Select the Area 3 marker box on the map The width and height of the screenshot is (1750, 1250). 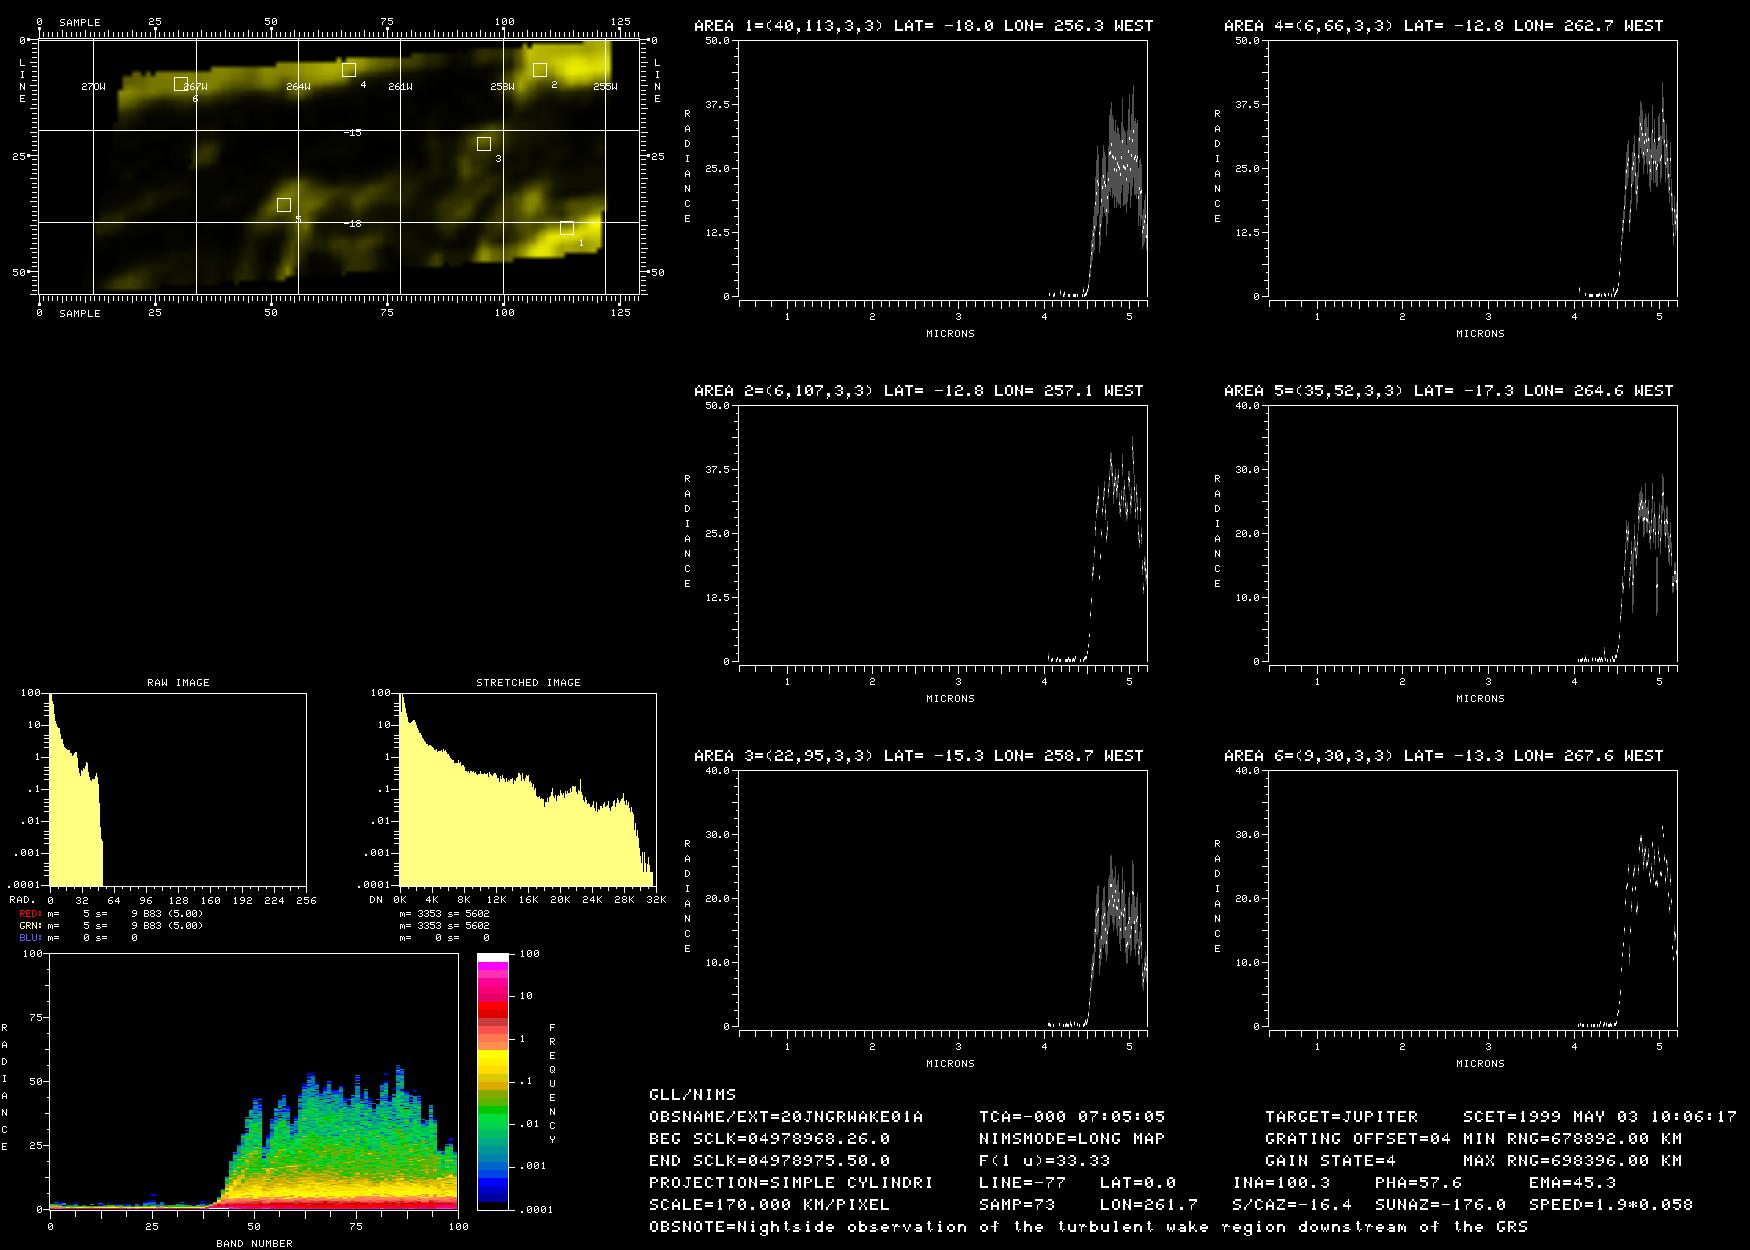click(x=484, y=144)
